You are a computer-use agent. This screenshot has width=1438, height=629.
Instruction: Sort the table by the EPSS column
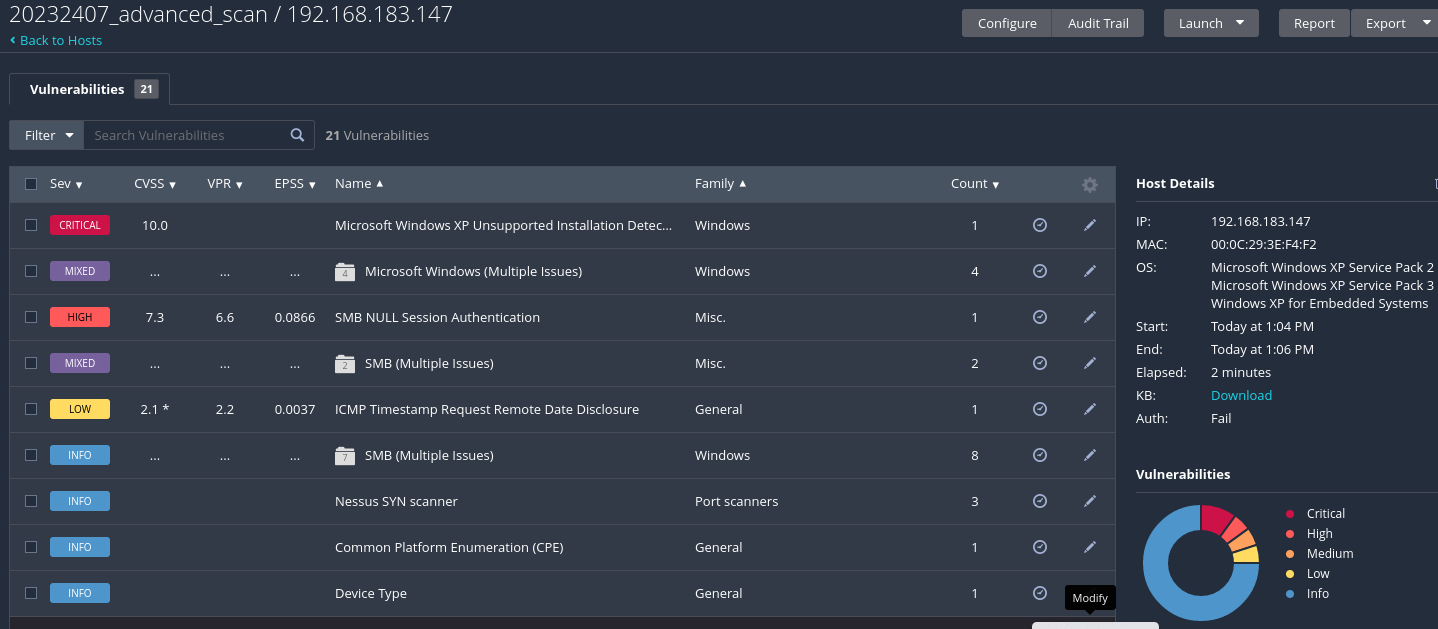tap(296, 184)
